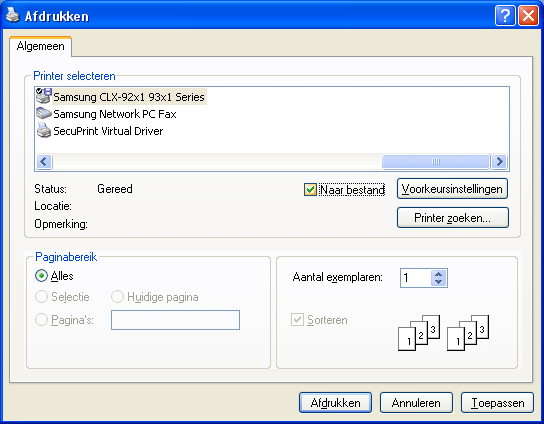Image resolution: width=544 pixels, height=424 pixels.
Task: Switch to the Algemeen tab
Action: [41, 46]
